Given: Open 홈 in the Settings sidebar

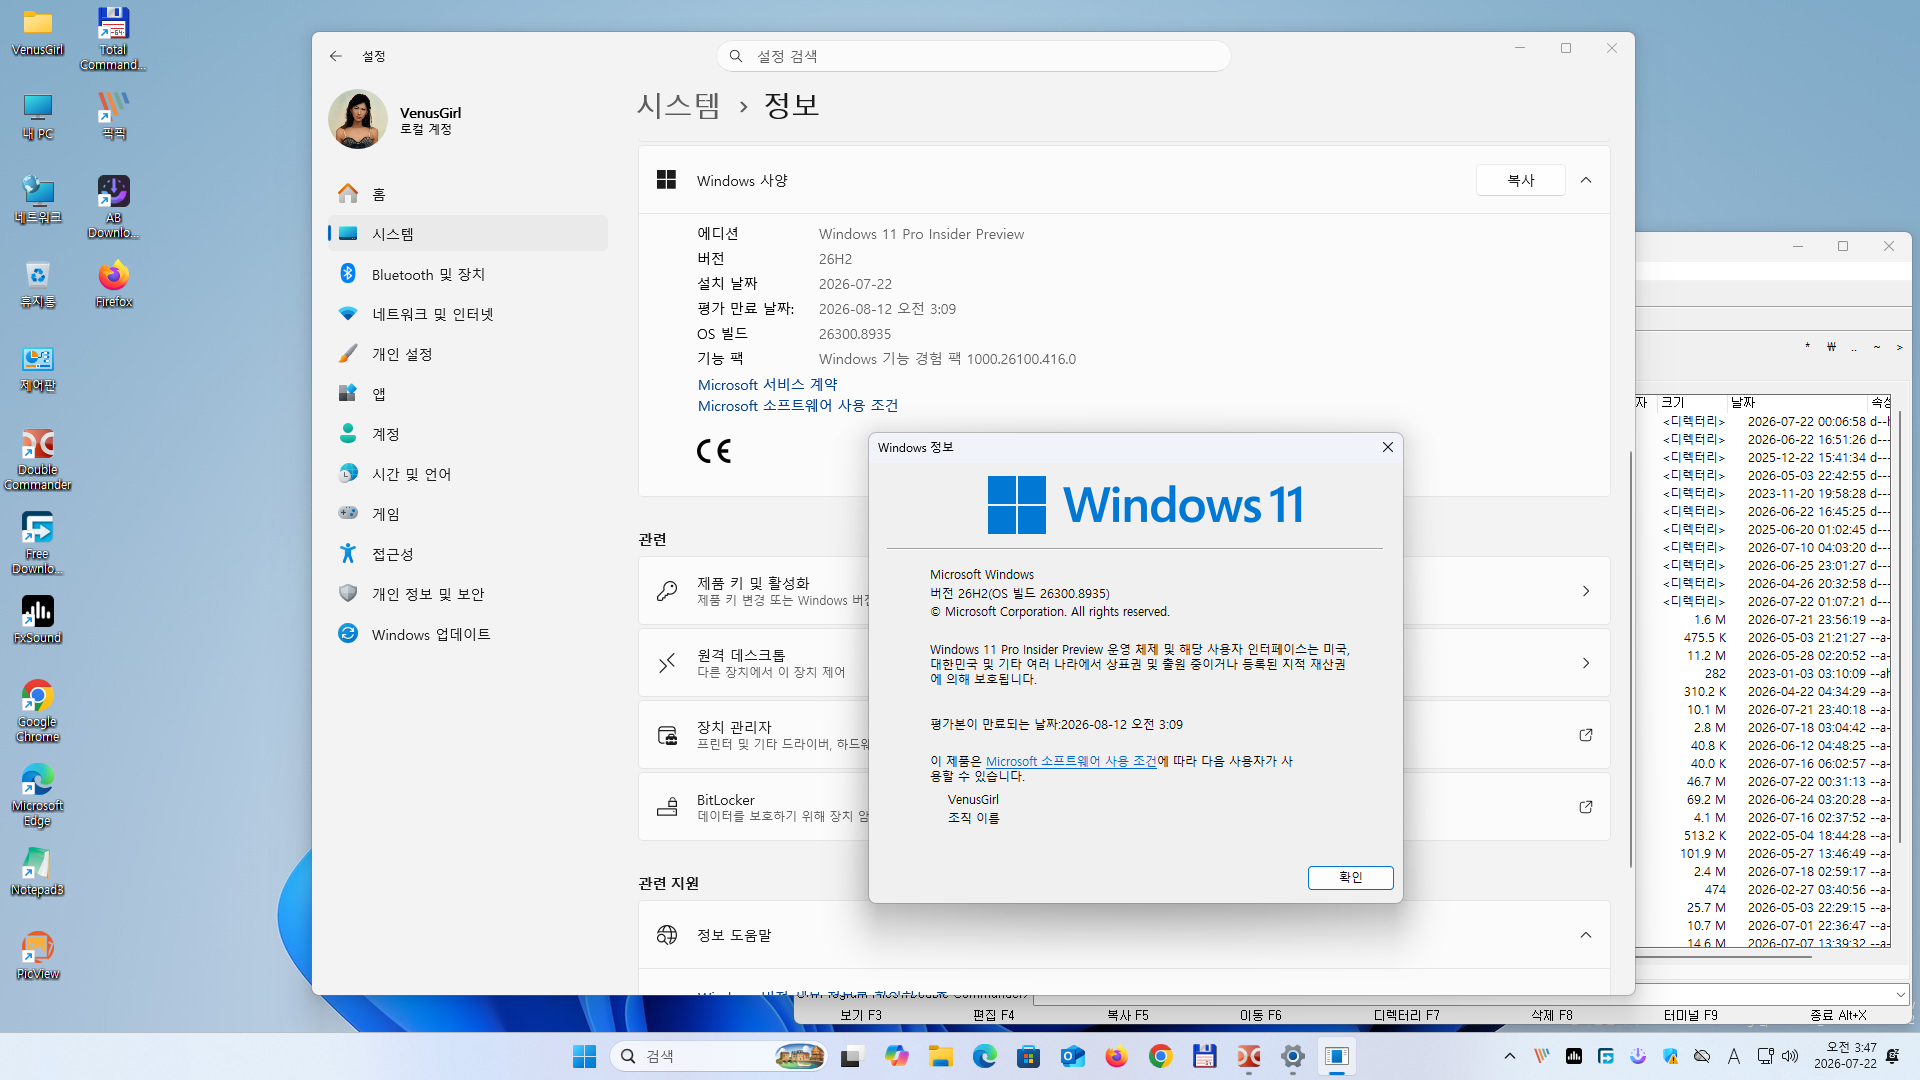Looking at the screenshot, I should (468, 194).
